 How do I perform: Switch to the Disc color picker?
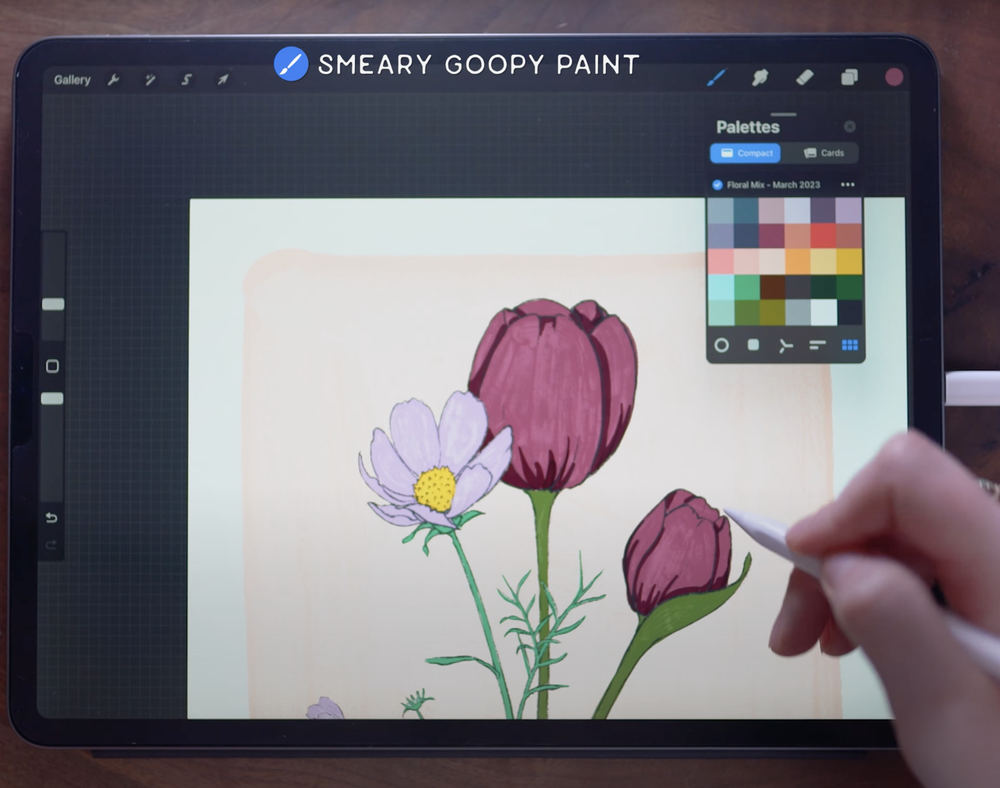721,345
